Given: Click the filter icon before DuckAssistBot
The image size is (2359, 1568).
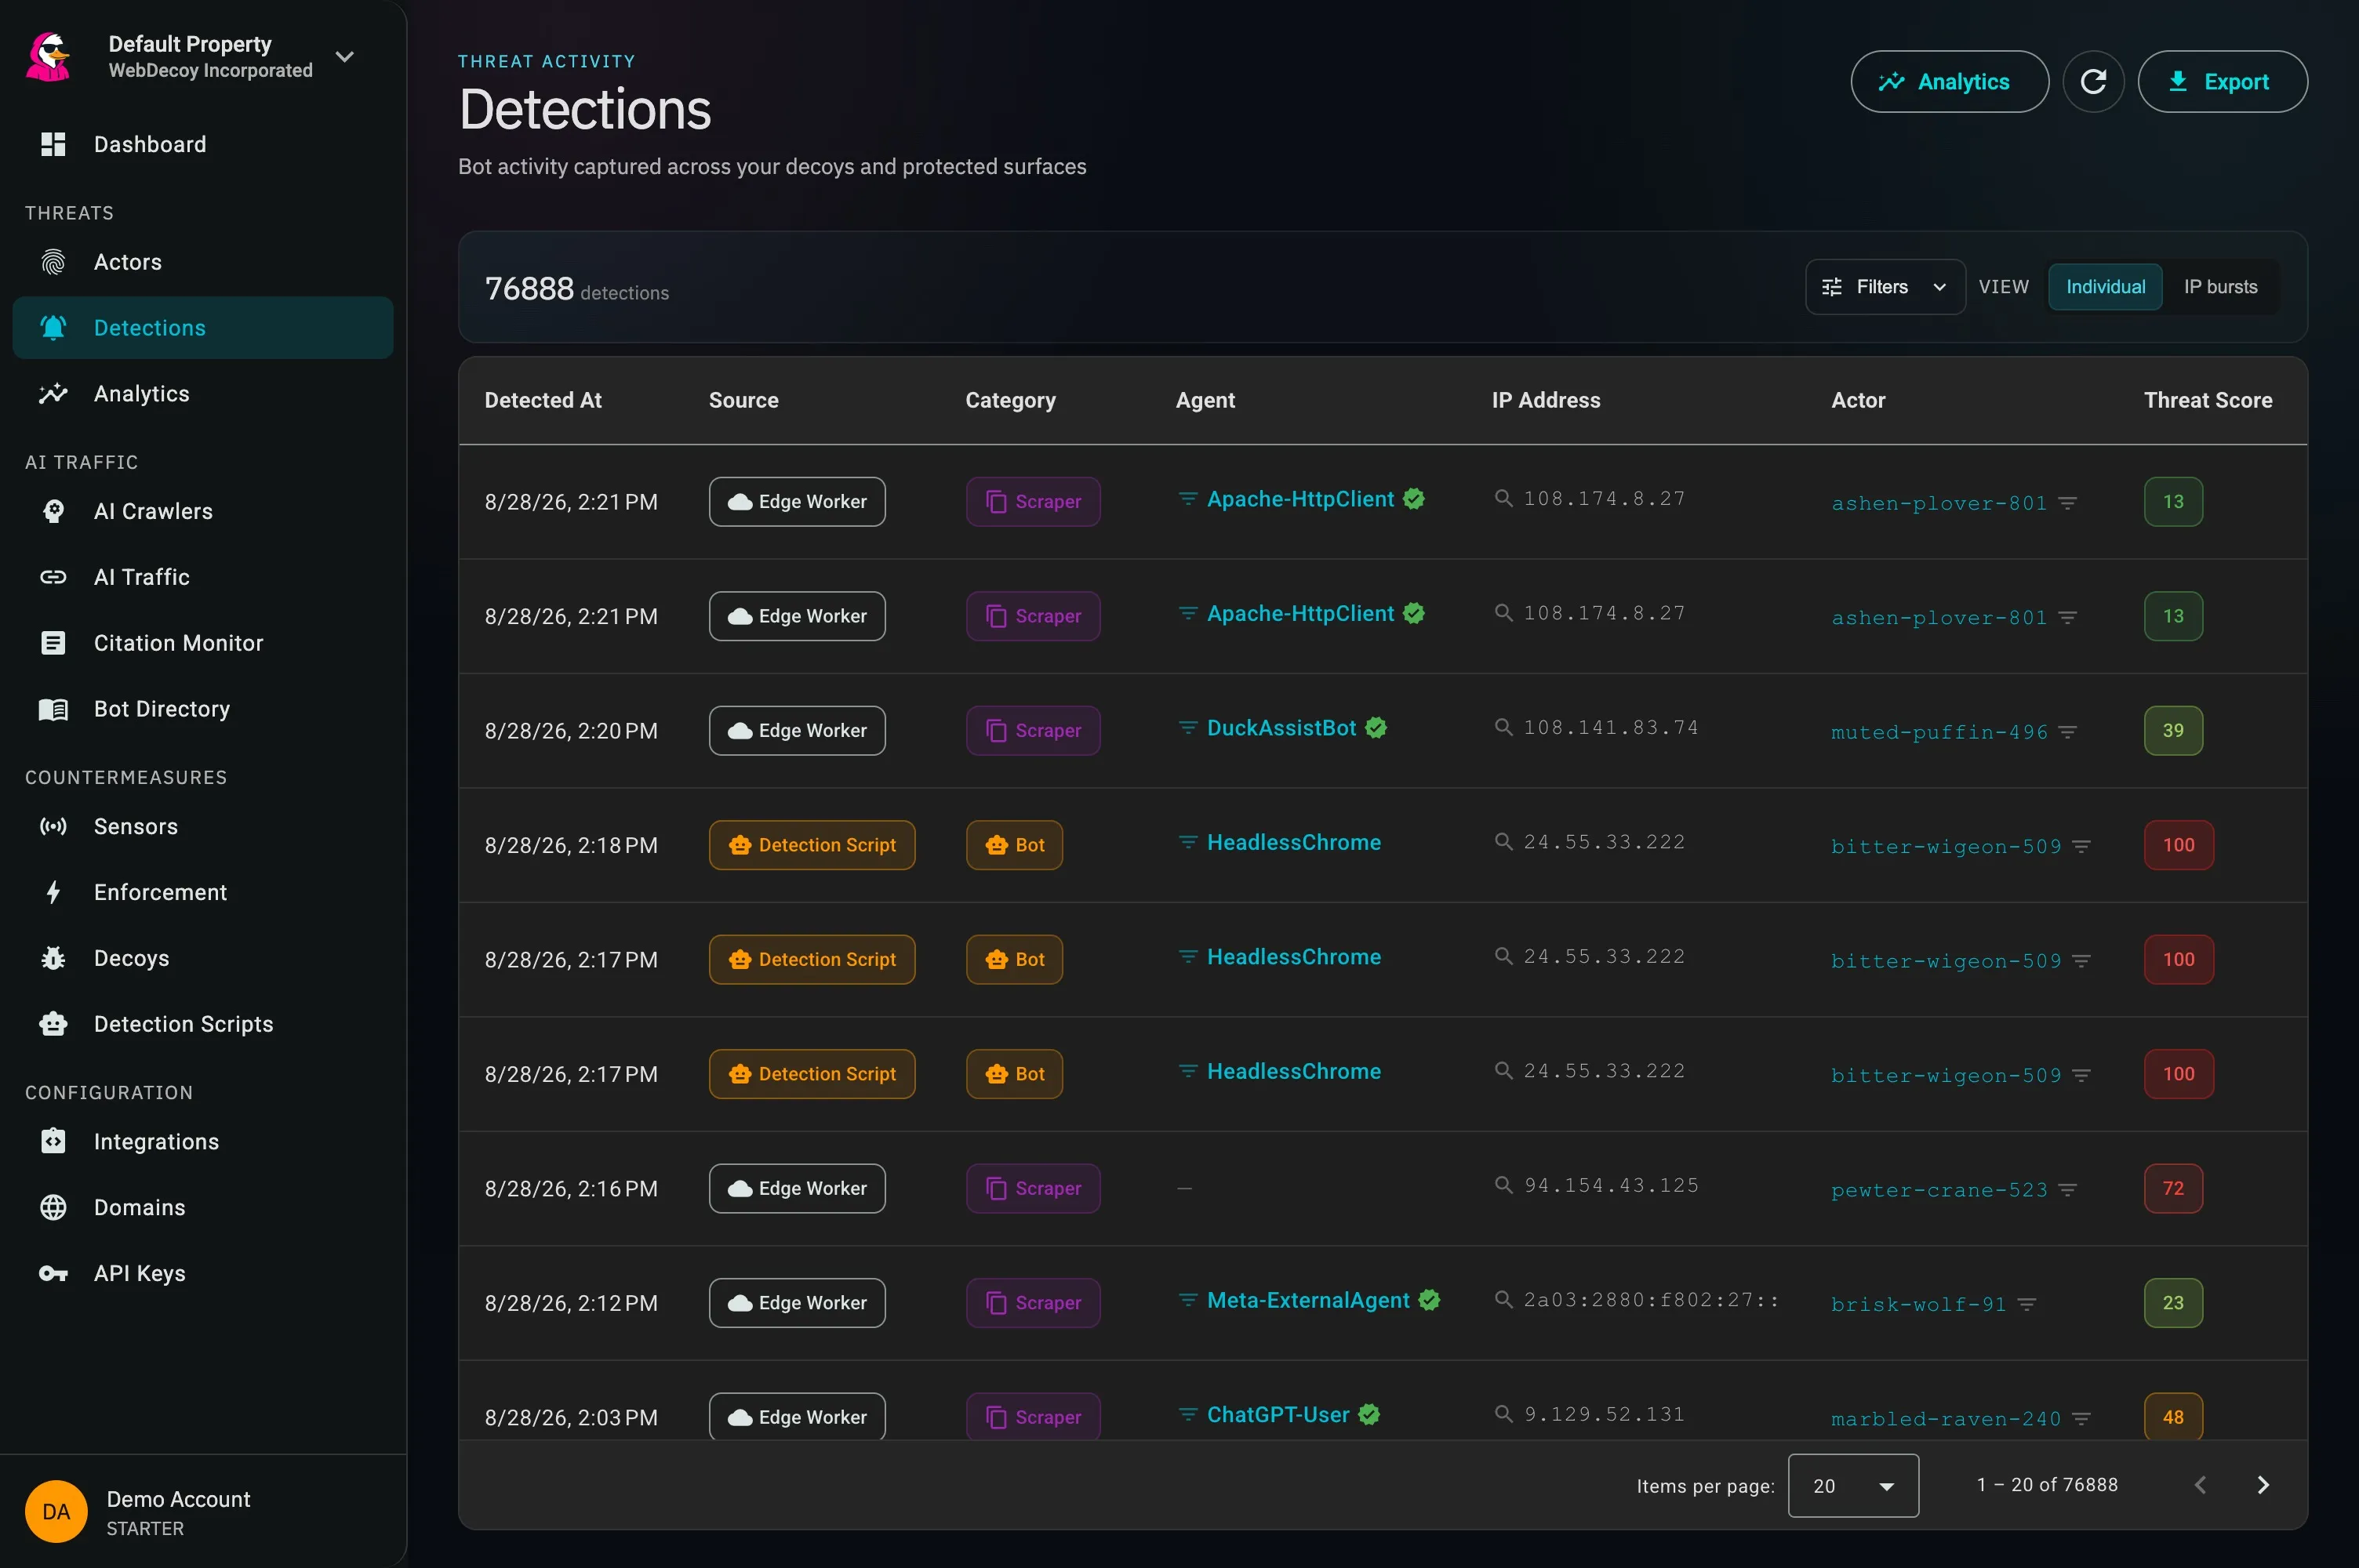Looking at the screenshot, I should click(1187, 728).
